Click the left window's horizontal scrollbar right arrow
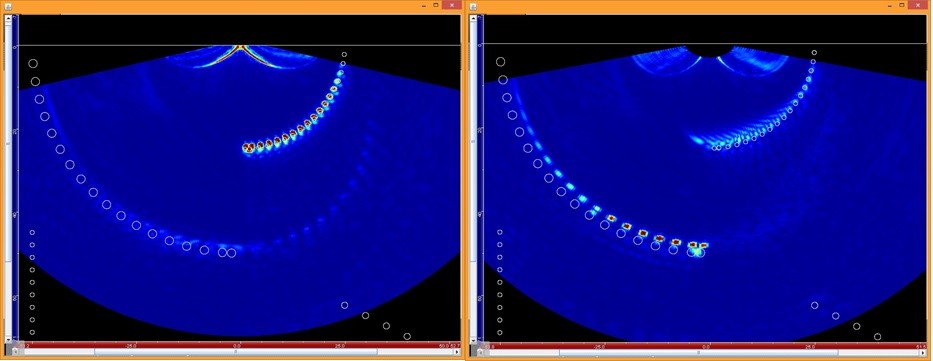Image resolution: width=933 pixels, height=361 pixels. click(457, 352)
